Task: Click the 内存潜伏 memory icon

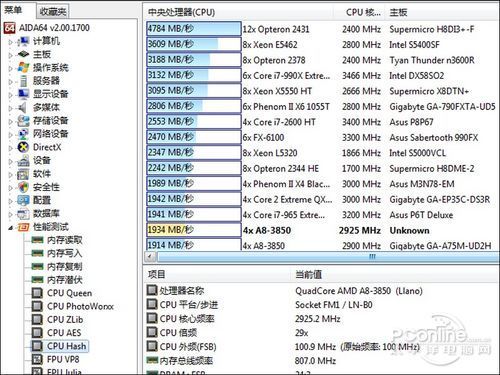Action: [x=37, y=280]
